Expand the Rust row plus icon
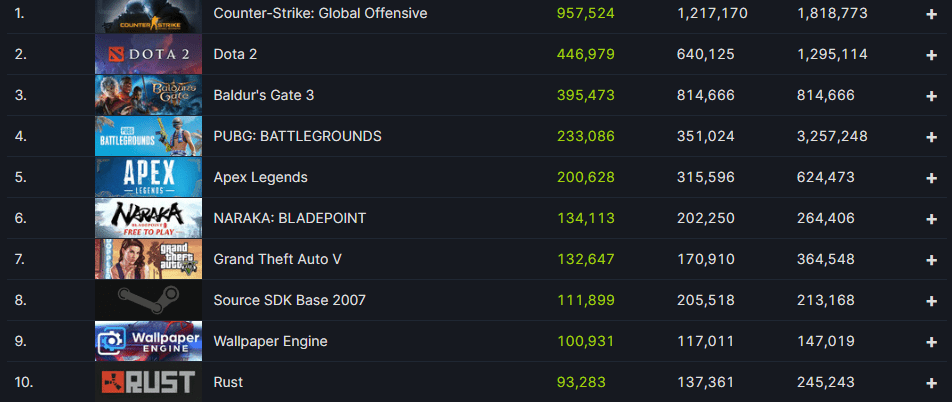Viewport: 952px width, 402px height. 931,383
